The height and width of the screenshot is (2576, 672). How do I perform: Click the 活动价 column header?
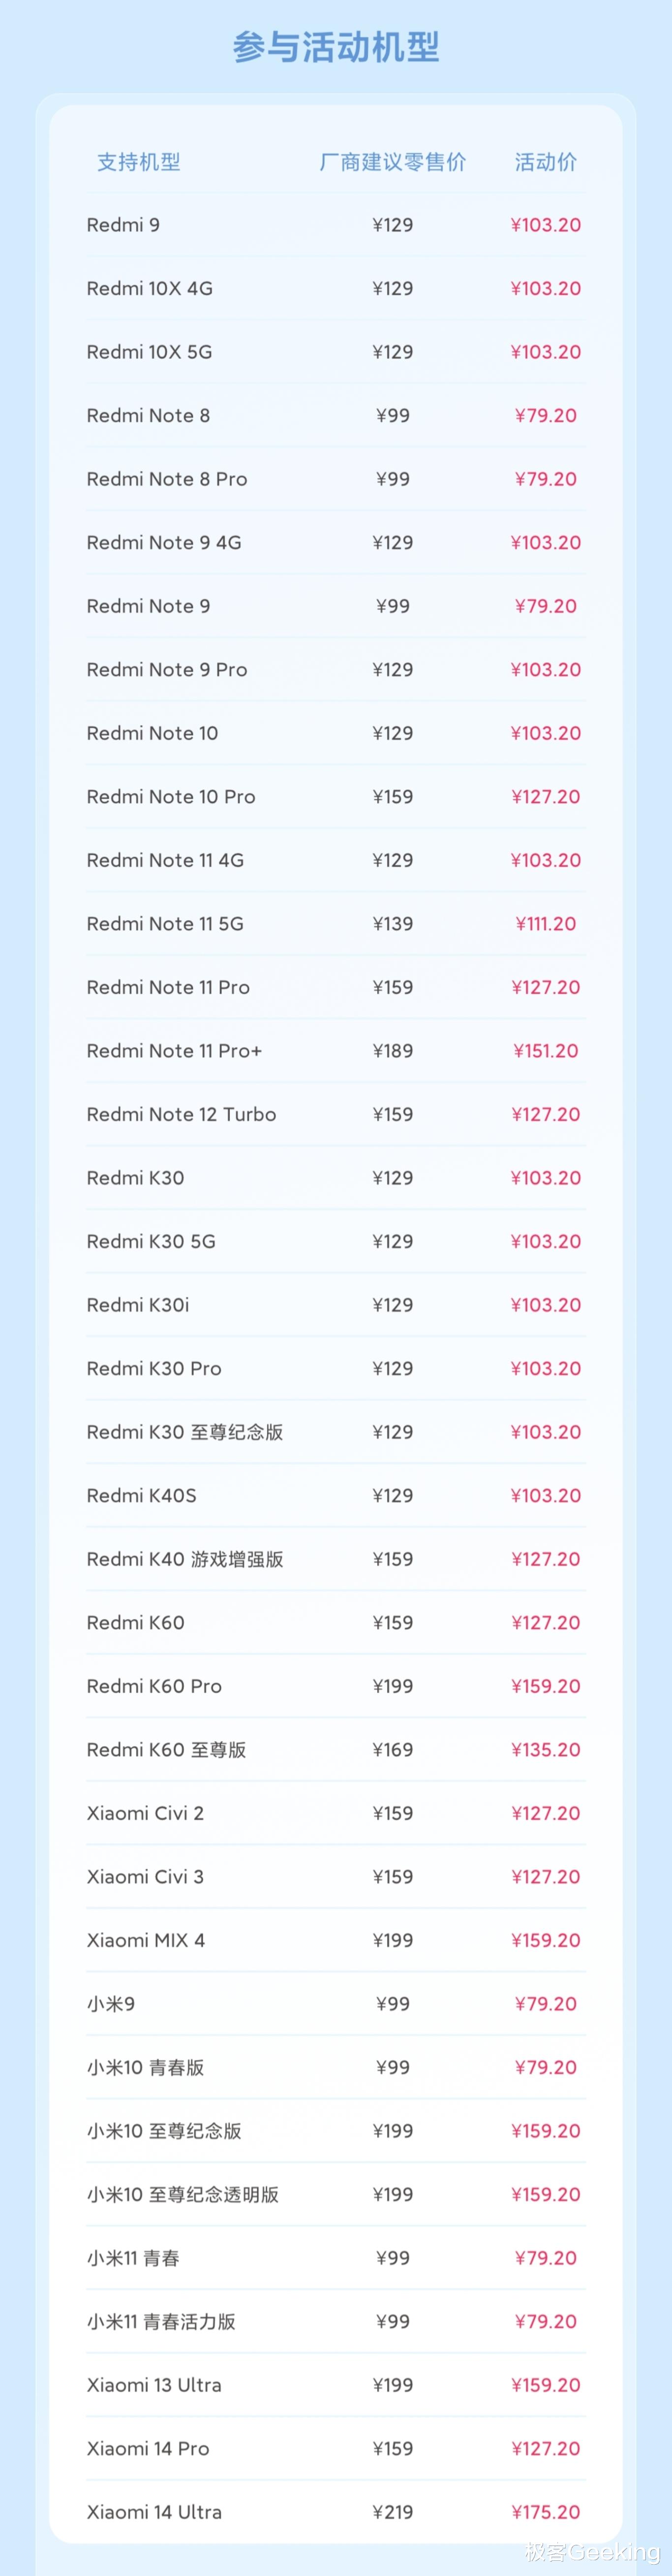click(x=546, y=162)
